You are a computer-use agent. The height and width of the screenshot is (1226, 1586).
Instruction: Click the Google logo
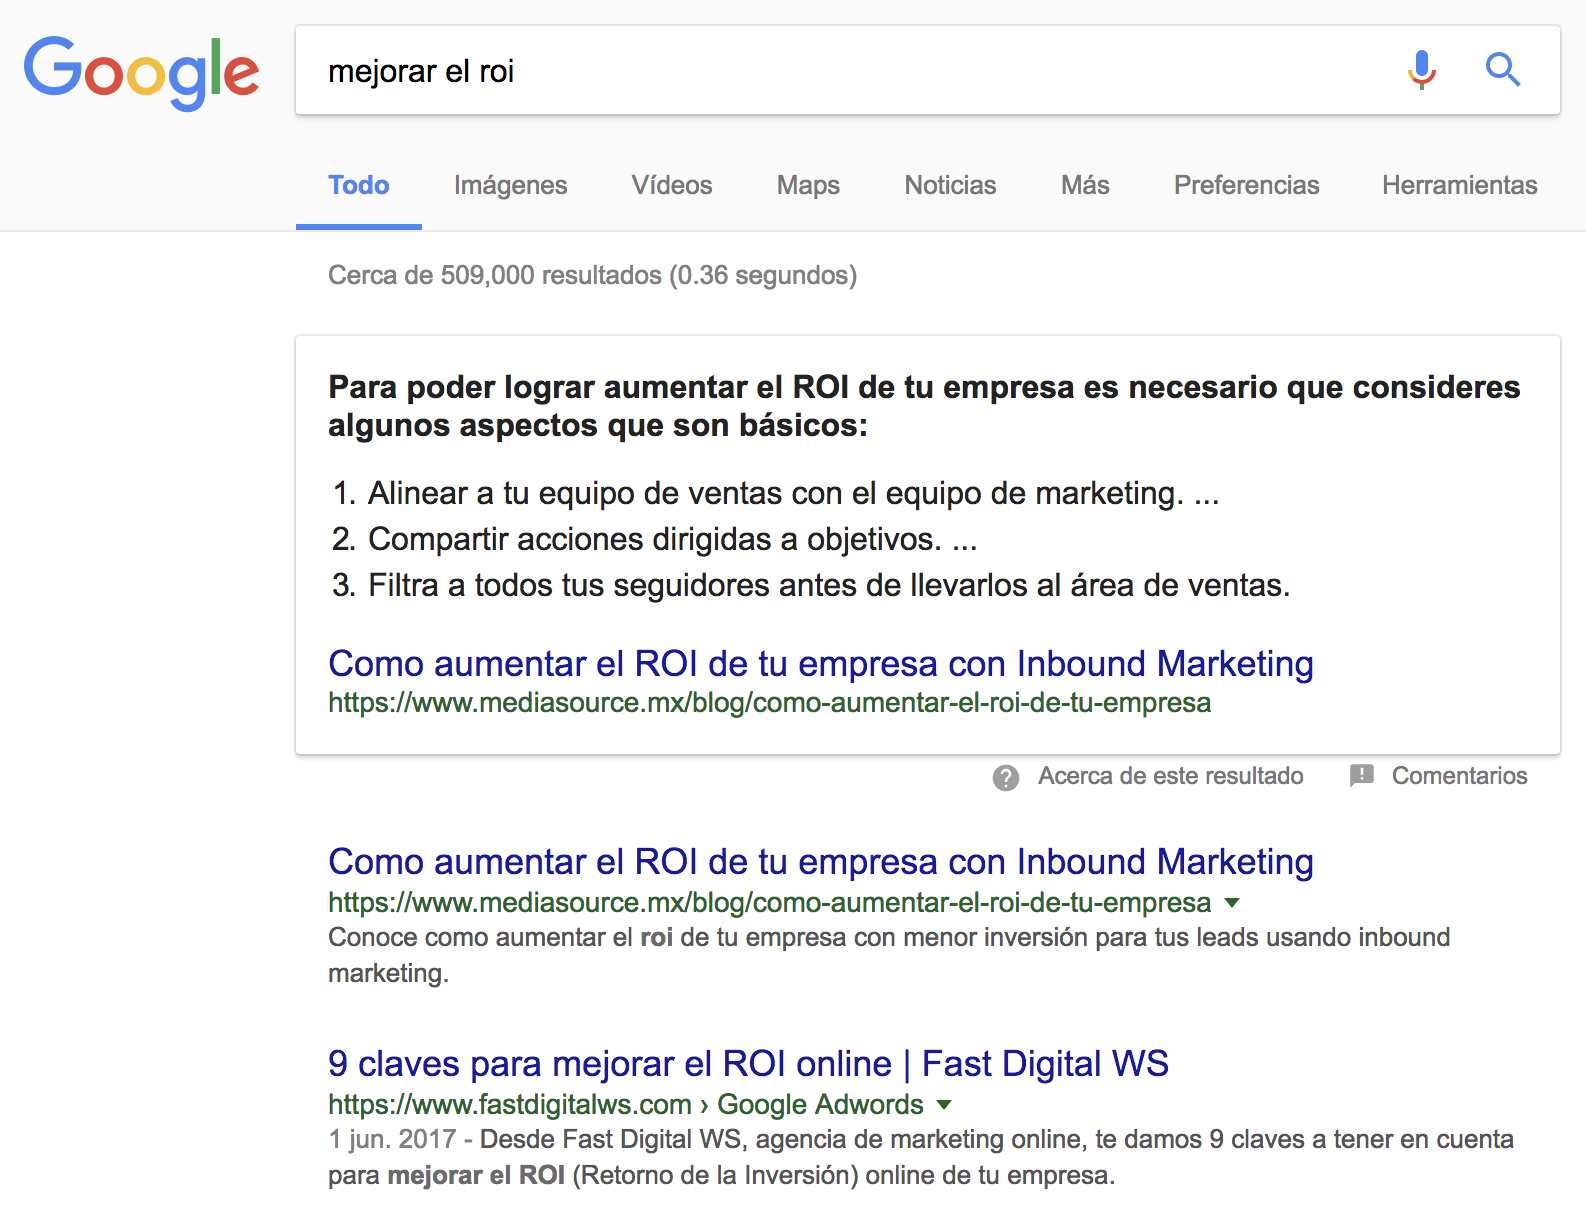pos(141,72)
